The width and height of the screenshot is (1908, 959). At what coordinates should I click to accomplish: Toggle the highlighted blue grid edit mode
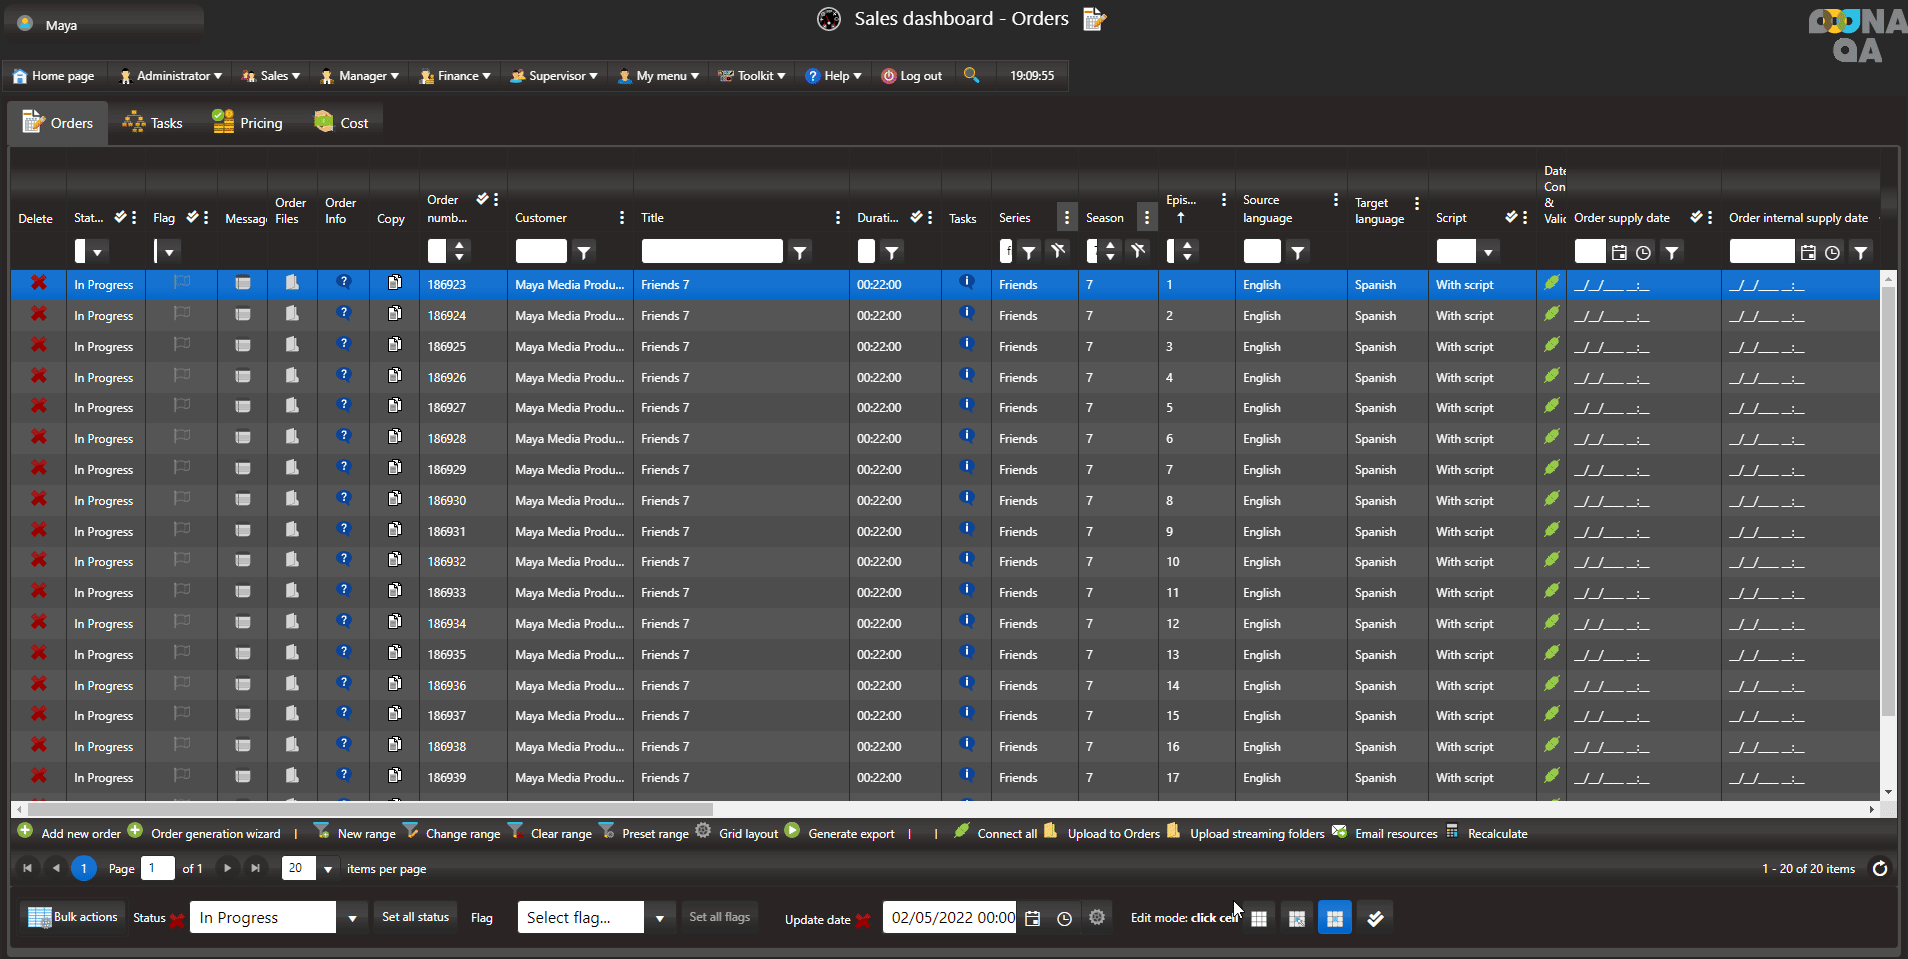pos(1334,918)
